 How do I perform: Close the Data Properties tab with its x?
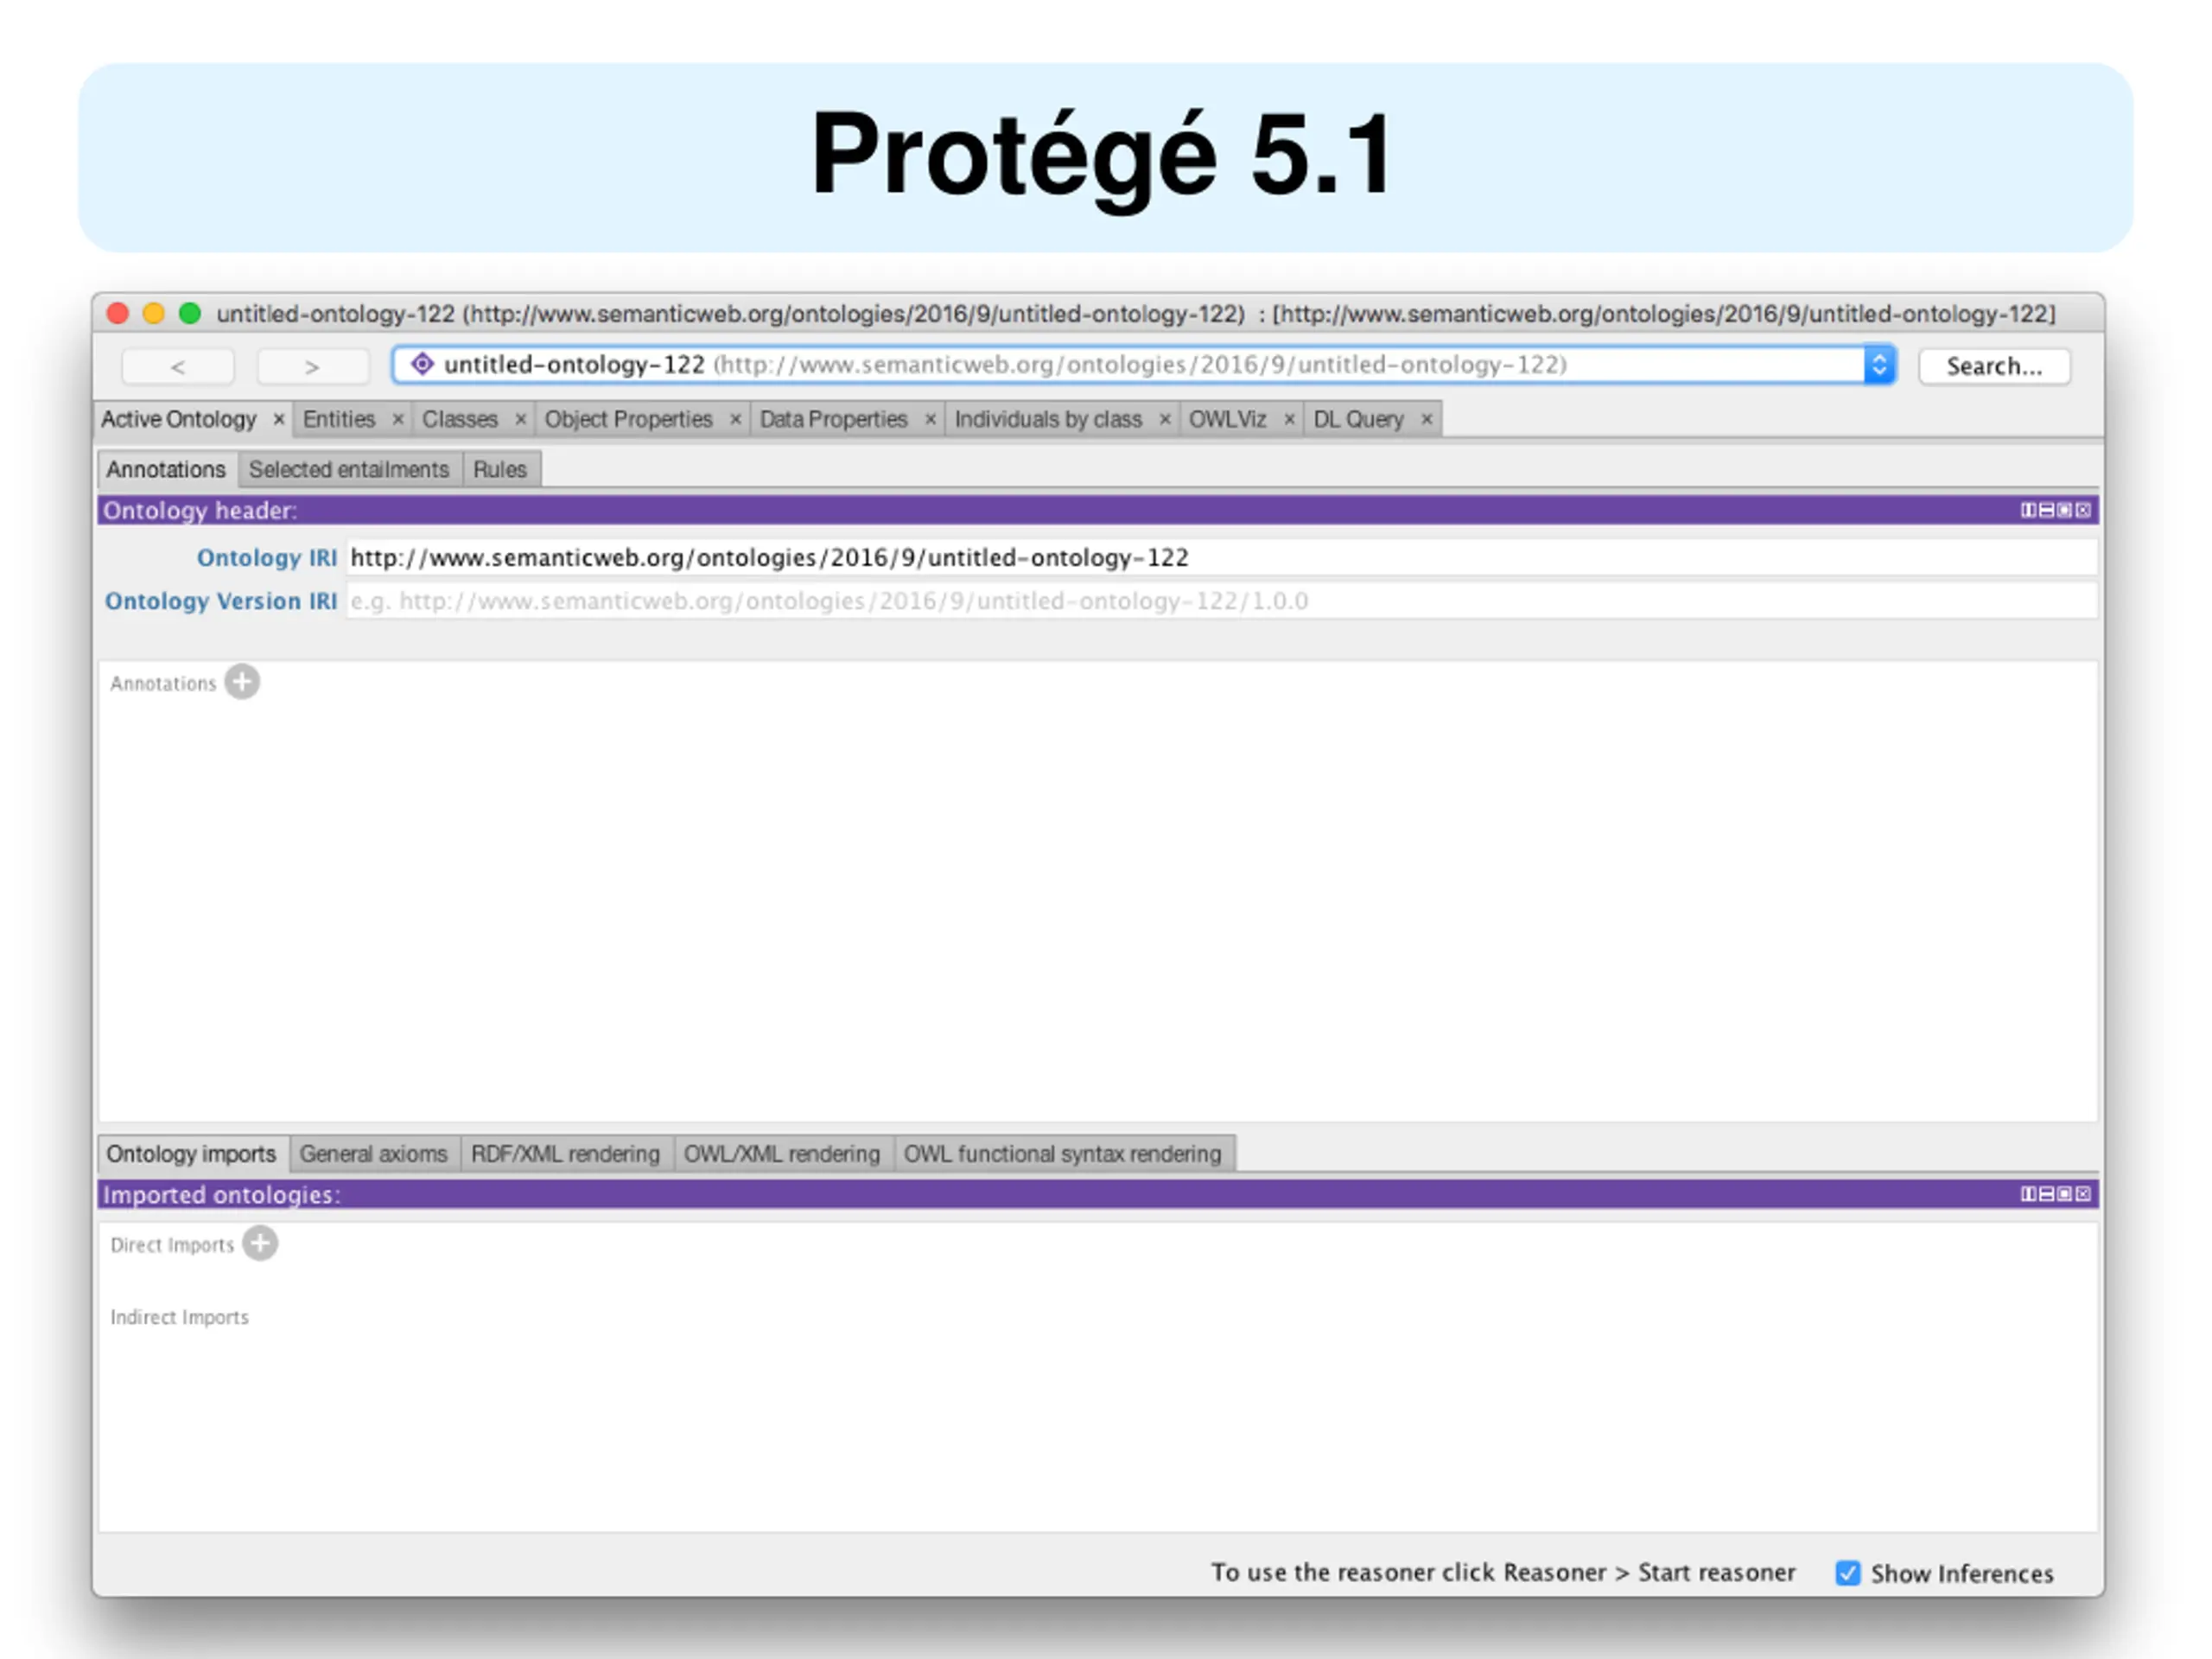click(930, 420)
